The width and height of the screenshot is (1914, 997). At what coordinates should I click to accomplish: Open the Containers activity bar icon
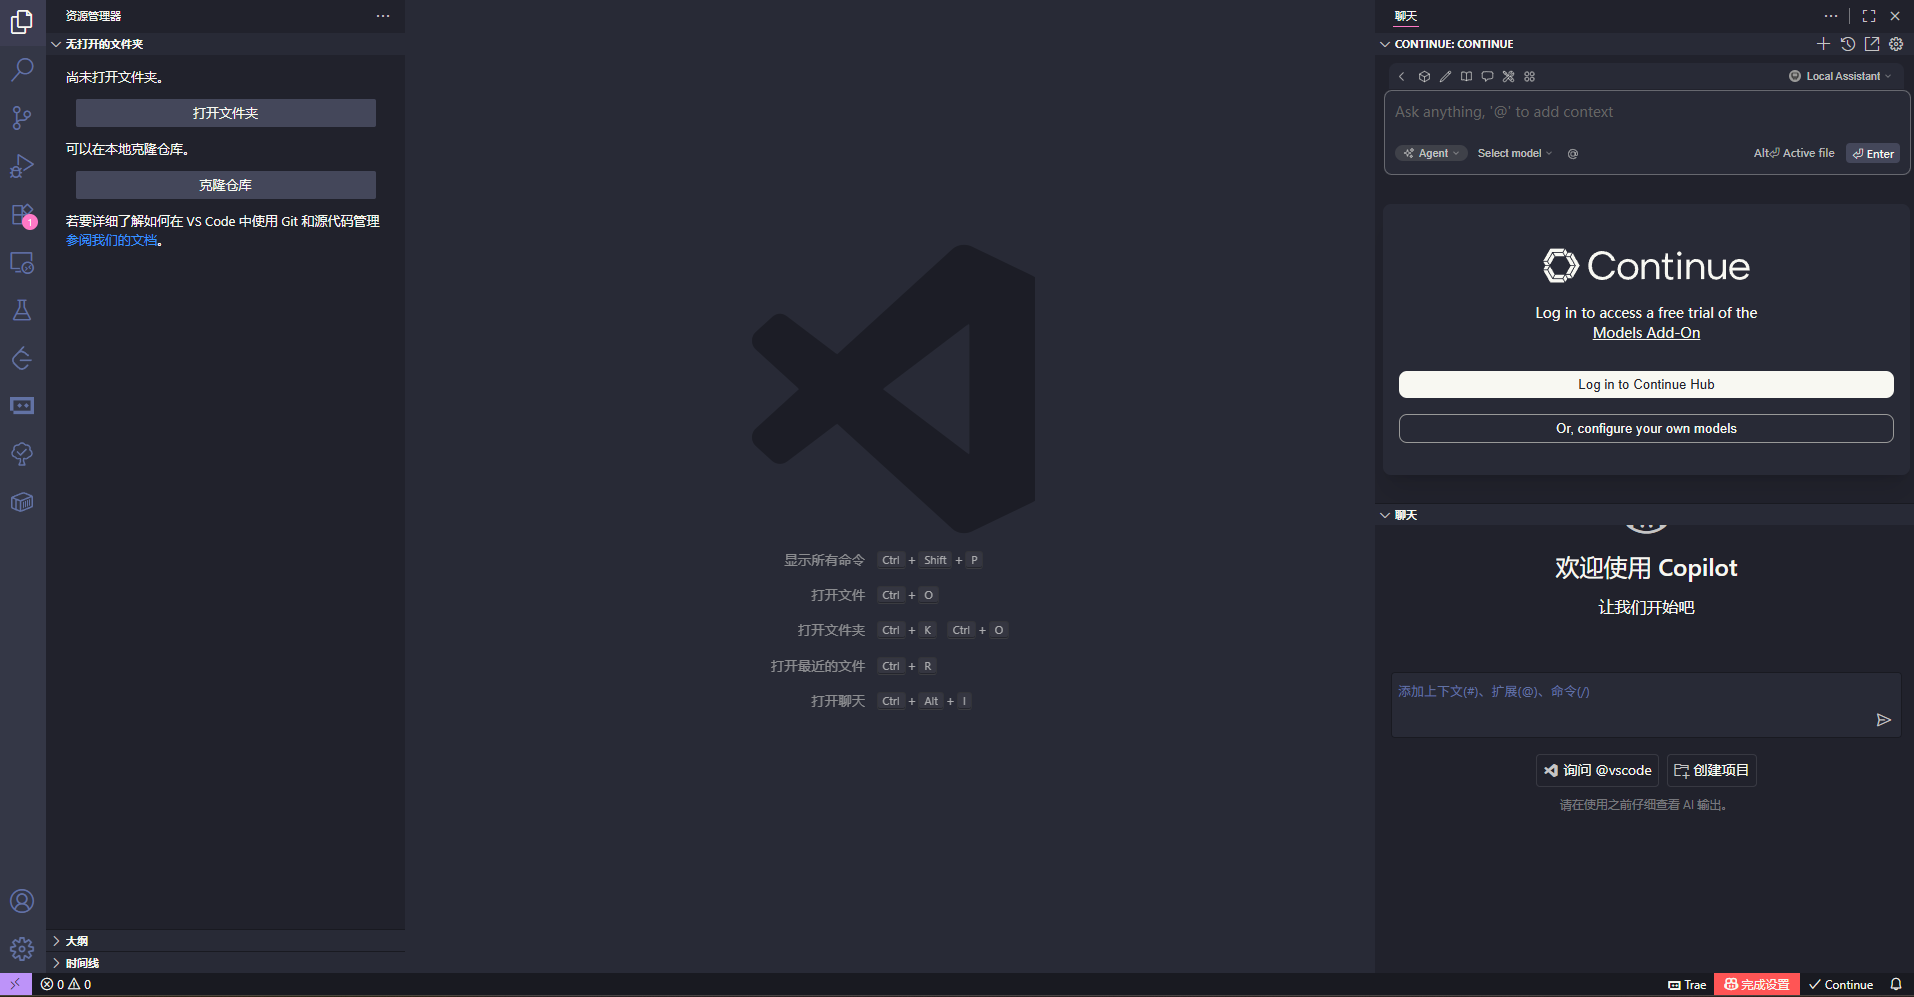point(22,502)
